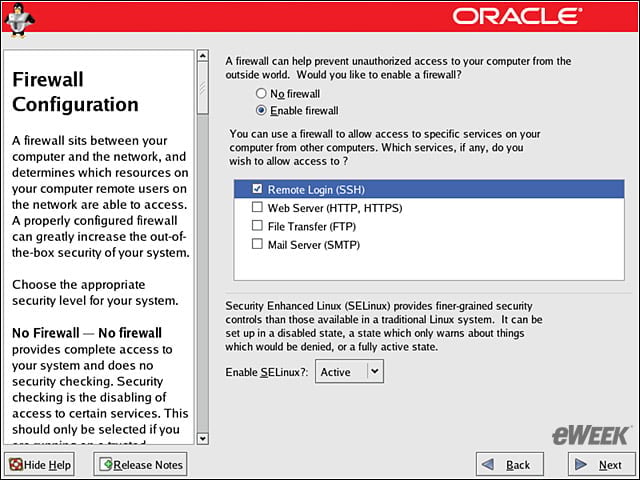The height and width of the screenshot is (480, 640).
Task: Click the help panel scroll down arrow
Action: (202, 439)
